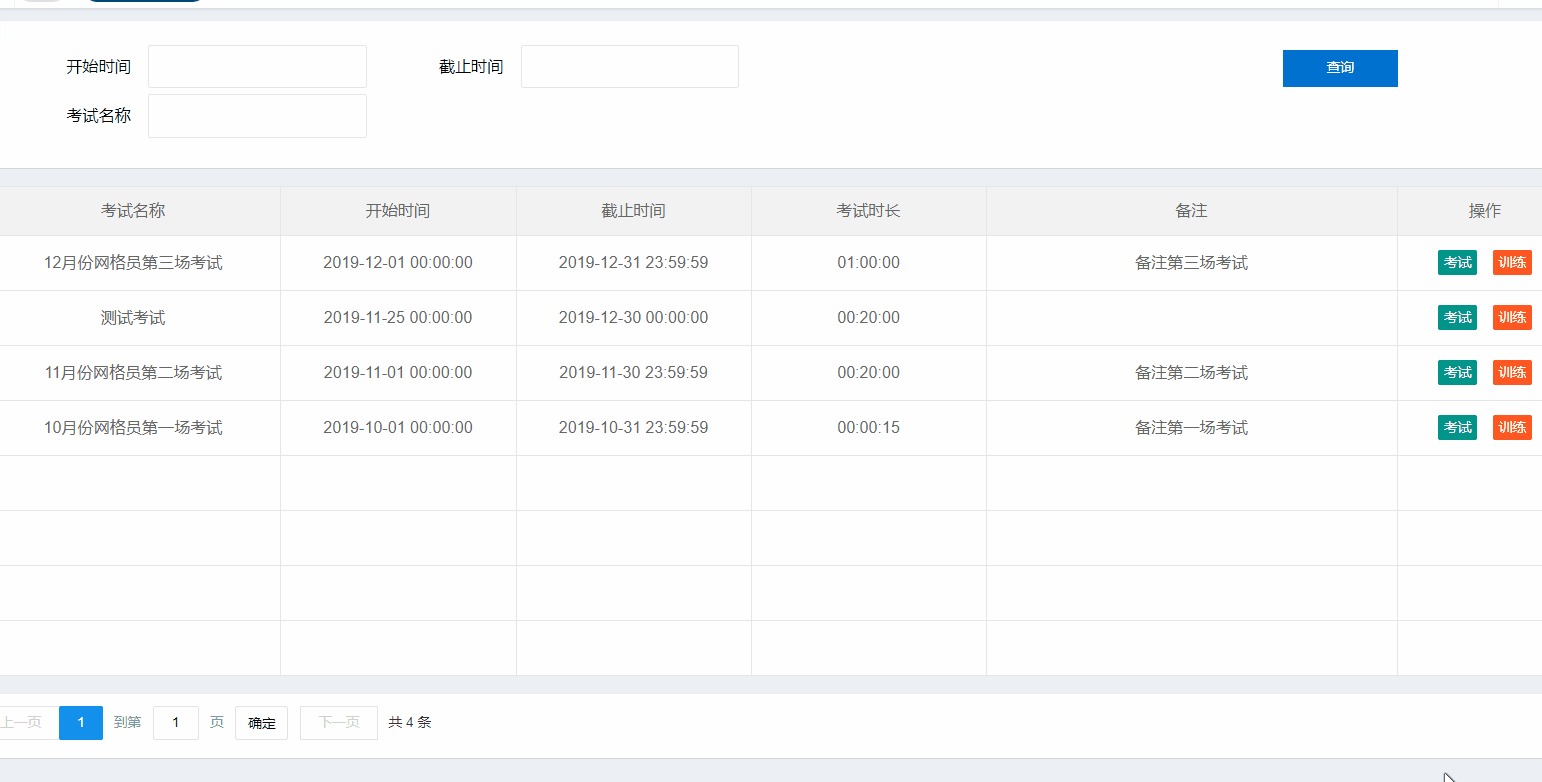The image size is (1542, 782).
Task: Select page 1 in pagination
Action: [81, 723]
